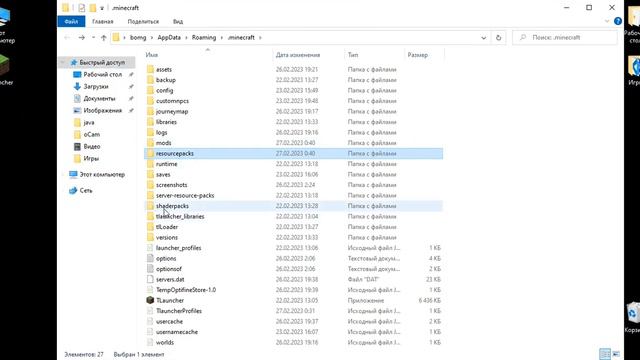Click AppData in the address path
Screen dimensions: 640x360
[x=169, y=38]
